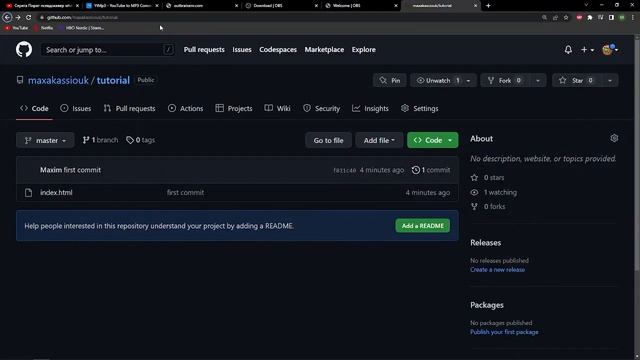The width and height of the screenshot is (640, 360).
Task: Open the notifications bell
Action: 568,50
